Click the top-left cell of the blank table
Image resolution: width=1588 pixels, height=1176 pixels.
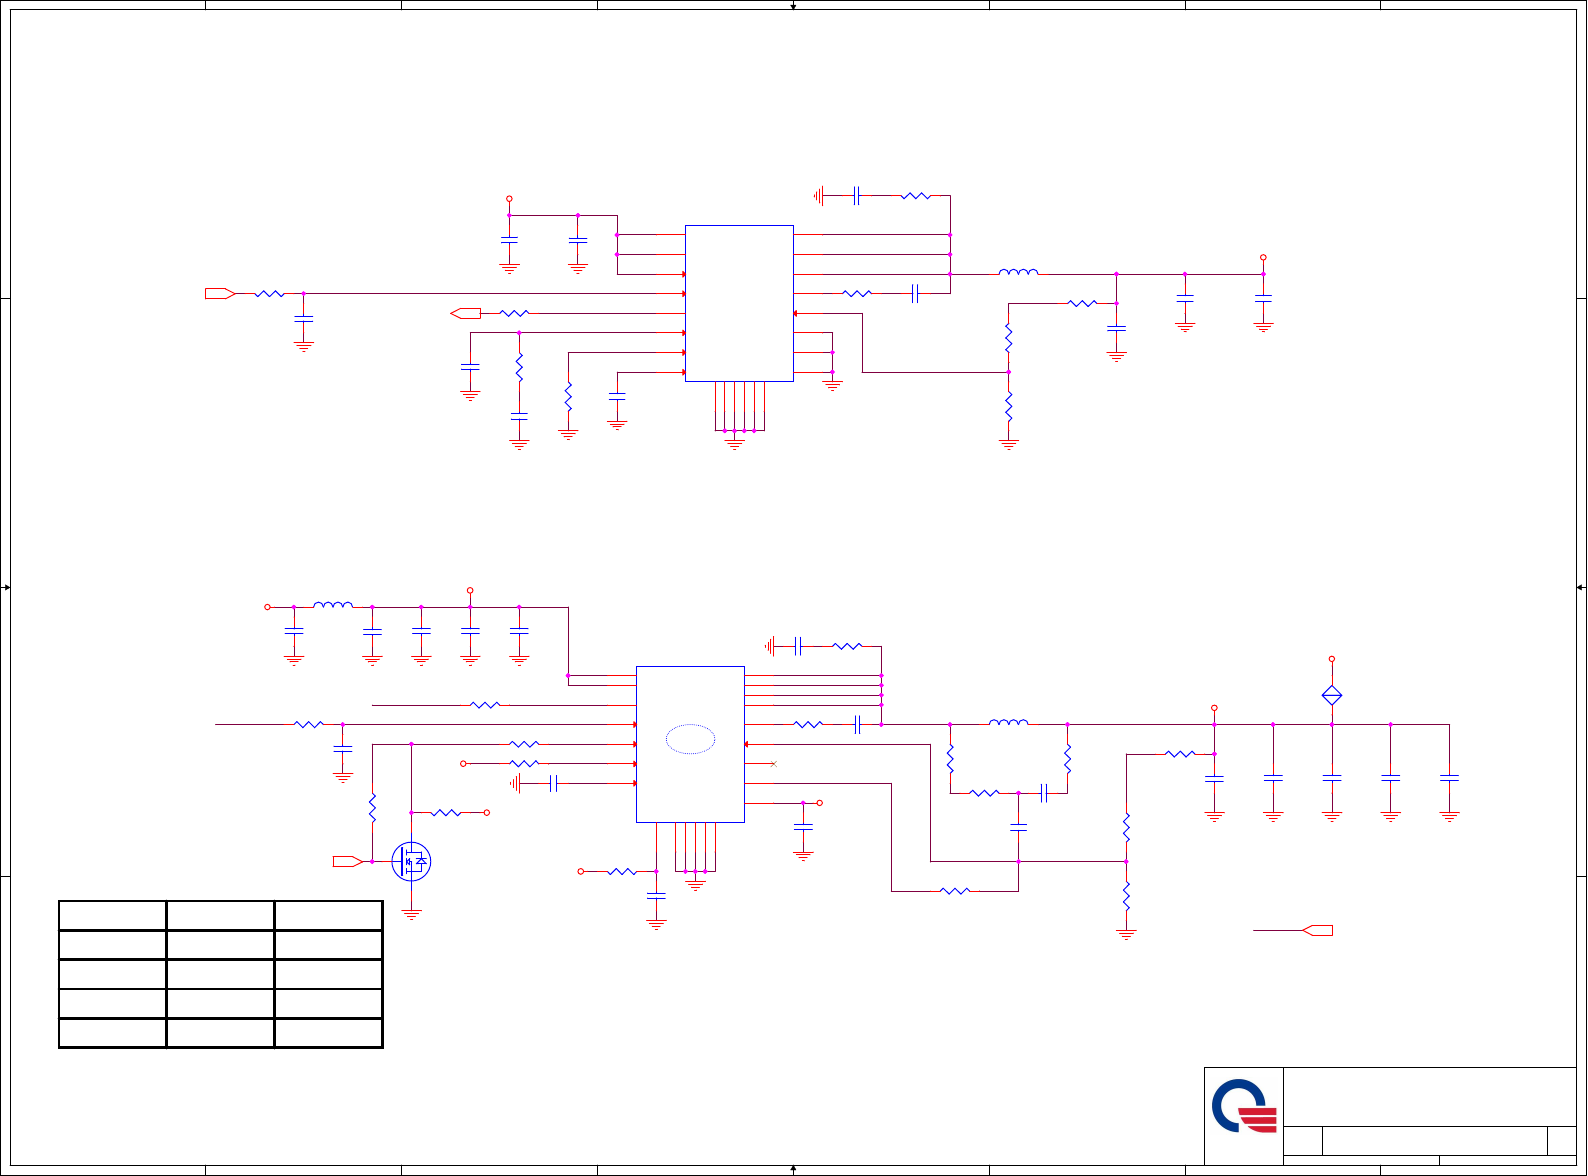113,915
